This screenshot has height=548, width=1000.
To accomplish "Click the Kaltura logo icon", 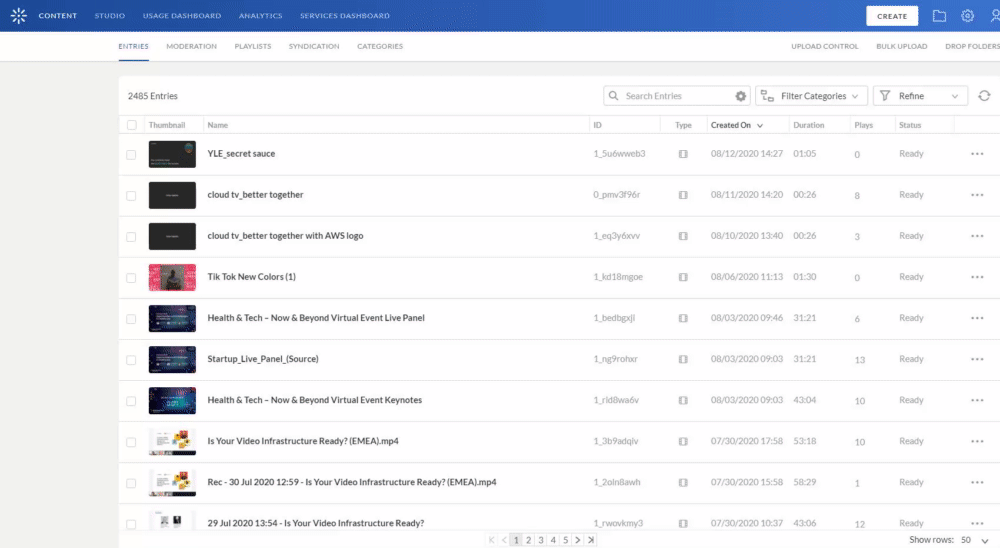I will [18, 16].
